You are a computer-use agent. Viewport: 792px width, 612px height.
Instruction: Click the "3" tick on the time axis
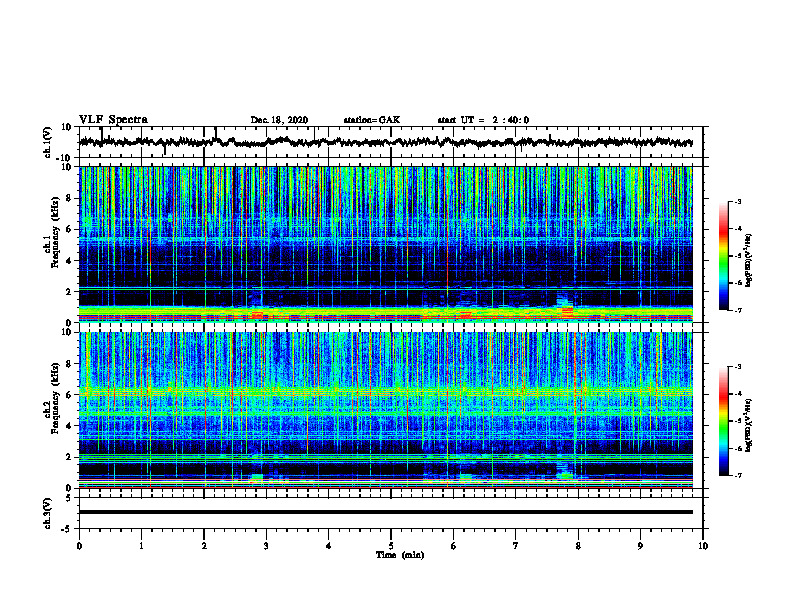click(x=266, y=546)
